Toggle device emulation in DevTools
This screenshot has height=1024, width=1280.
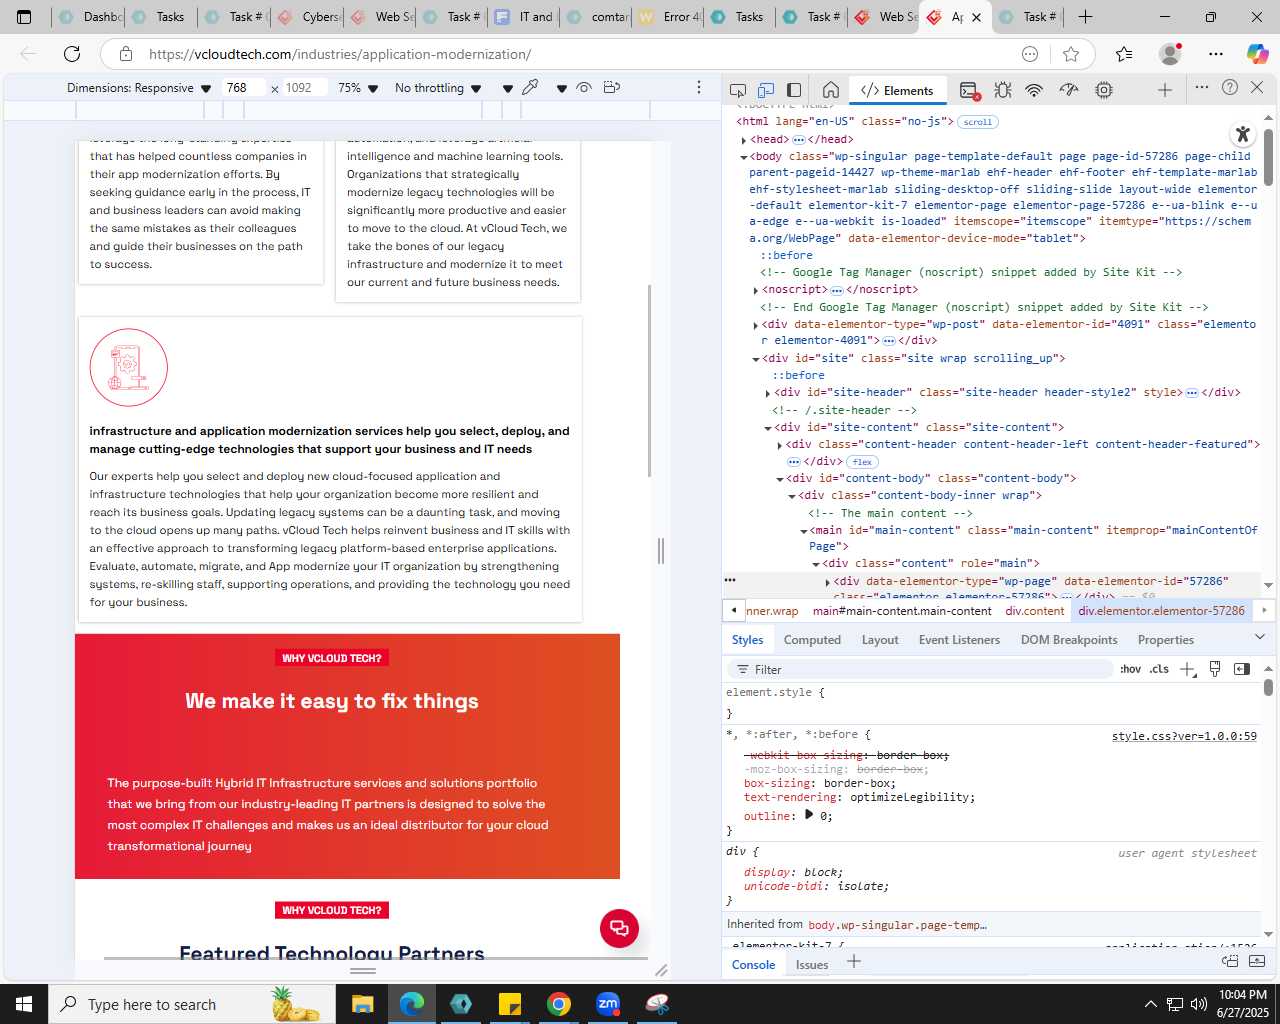tap(766, 90)
